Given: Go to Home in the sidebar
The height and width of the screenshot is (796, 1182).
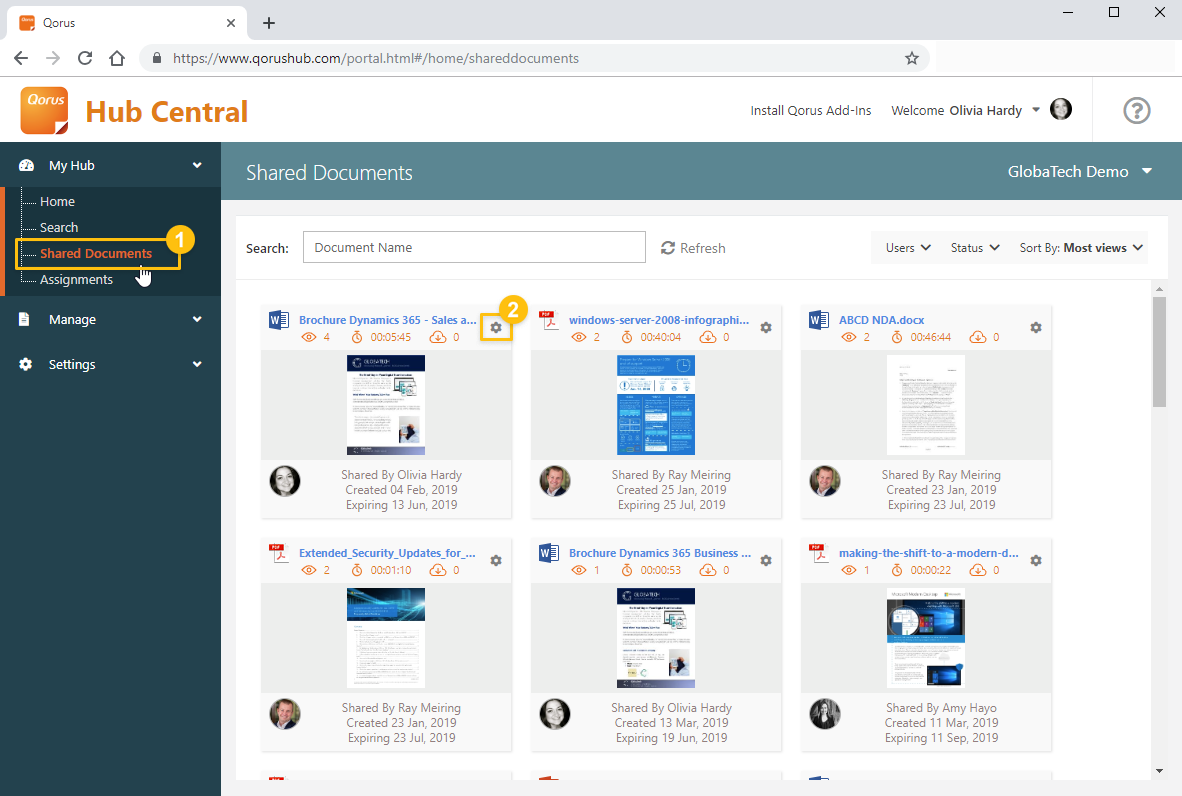Looking at the screenshot, I should coord(57,201).
